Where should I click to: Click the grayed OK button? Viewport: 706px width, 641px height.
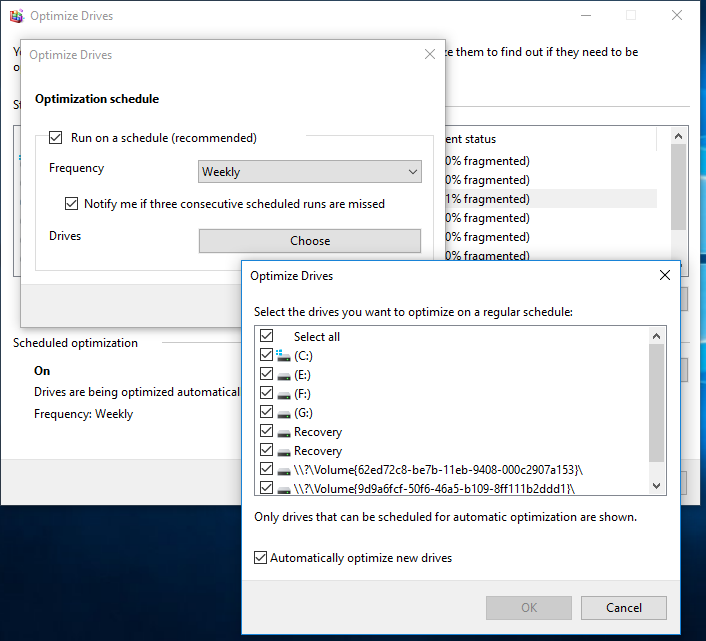point(529,608)
